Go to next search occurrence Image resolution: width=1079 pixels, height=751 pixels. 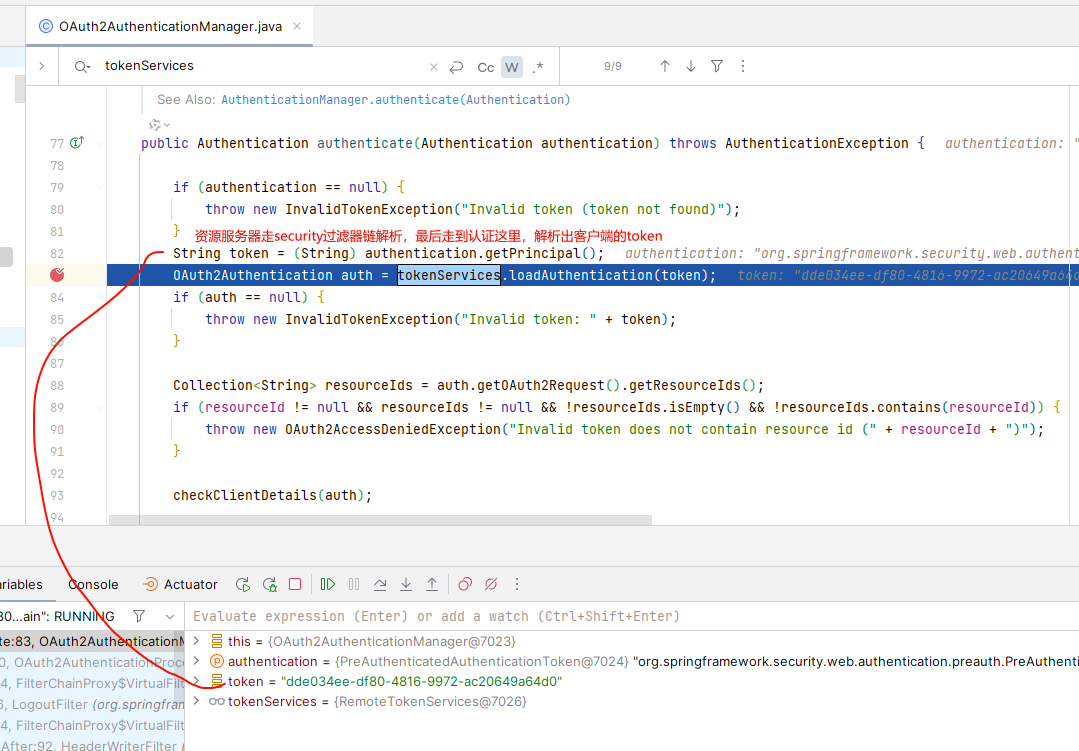pos(691,66)
